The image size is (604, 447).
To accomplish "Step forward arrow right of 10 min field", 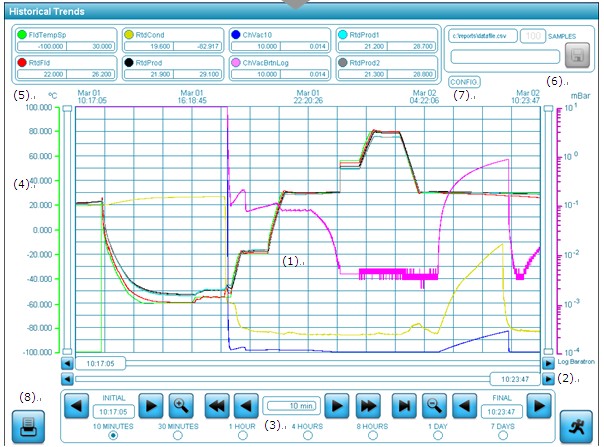I will click(337, 405).
